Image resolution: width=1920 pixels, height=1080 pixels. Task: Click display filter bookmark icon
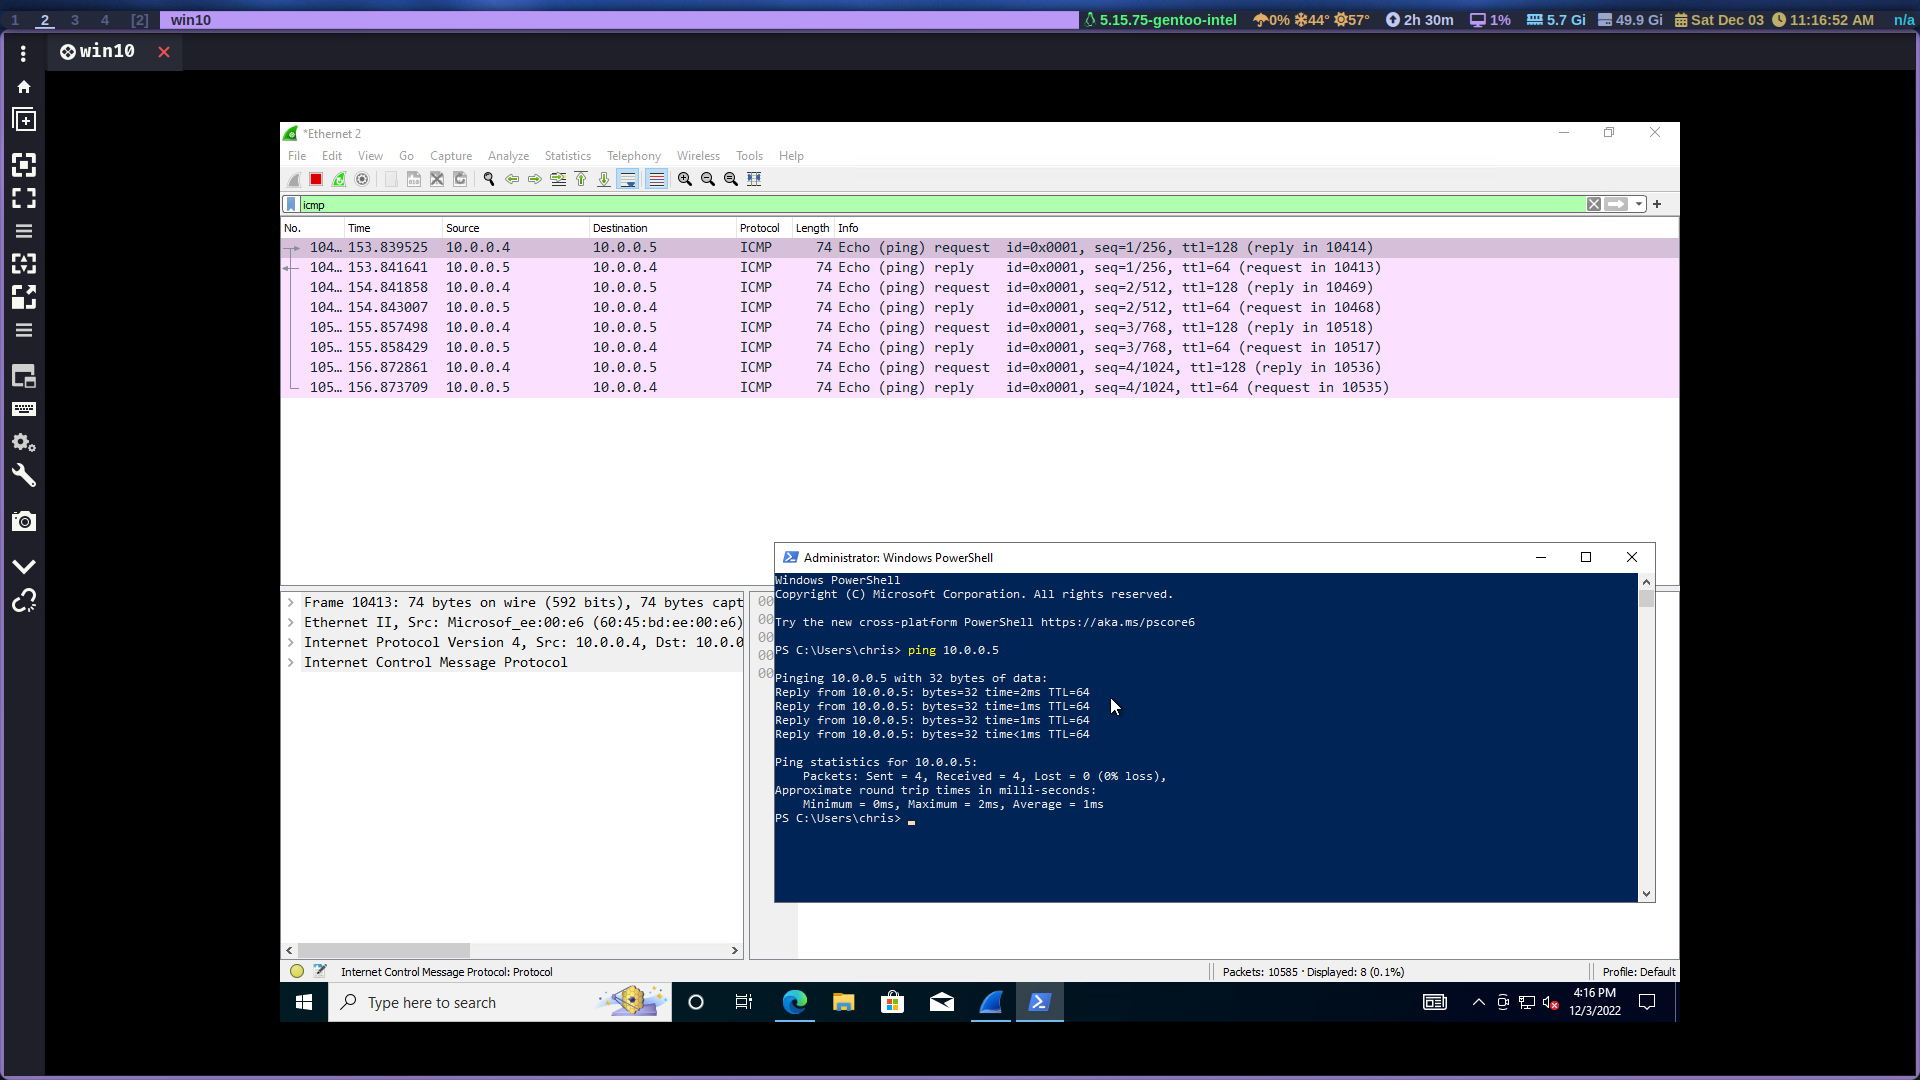(x=291, y=204)
